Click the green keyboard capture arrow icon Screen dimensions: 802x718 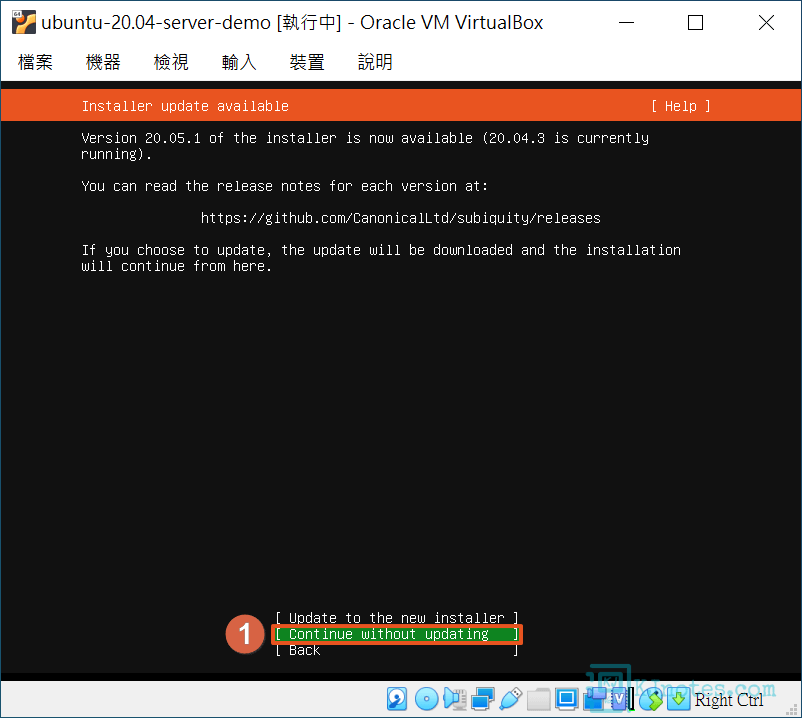click(678, 698)
